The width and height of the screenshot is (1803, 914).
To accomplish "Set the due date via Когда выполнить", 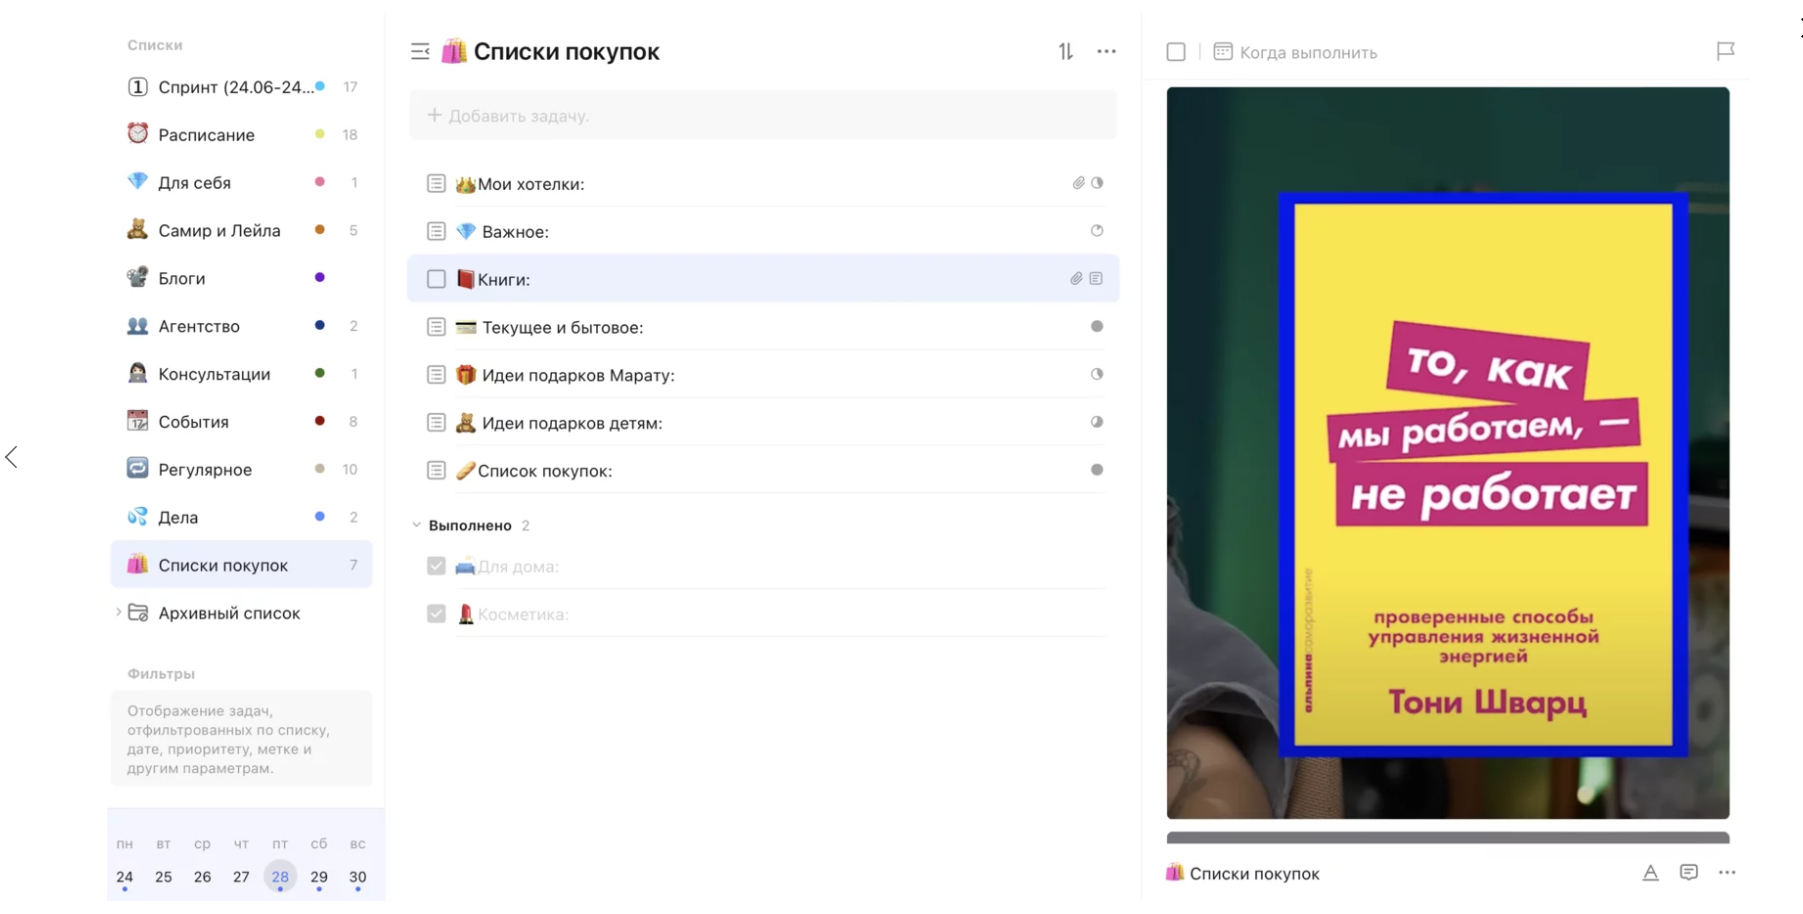I will [x=1307, y=53].
